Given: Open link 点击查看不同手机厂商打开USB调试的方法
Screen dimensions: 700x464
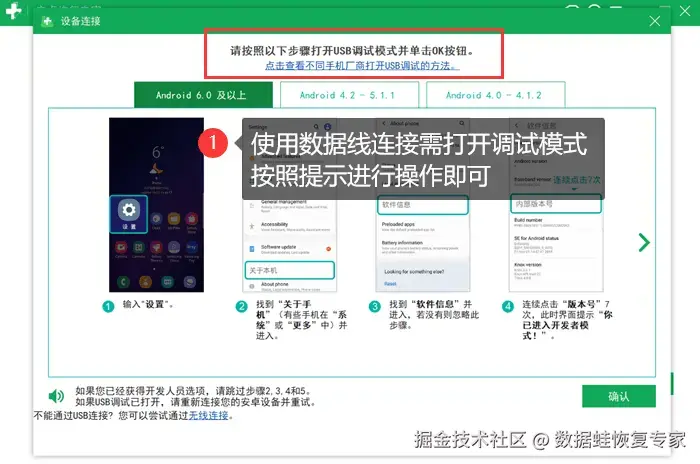Looking at the screenshot, I should pyautogui.click(x=362, y=66).
